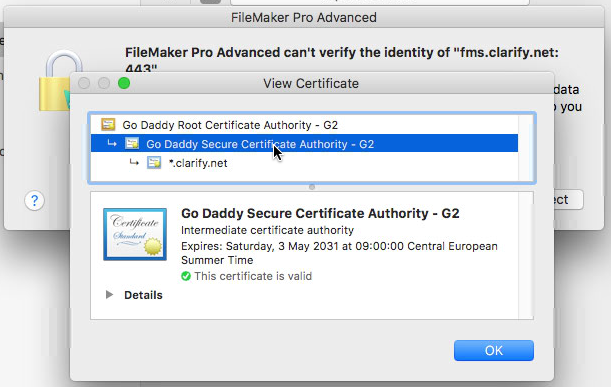Viewport: 611px width, 387px height.
Task: Click the "can't verify the identity" warning heading
Action: [x=342, y=60]
